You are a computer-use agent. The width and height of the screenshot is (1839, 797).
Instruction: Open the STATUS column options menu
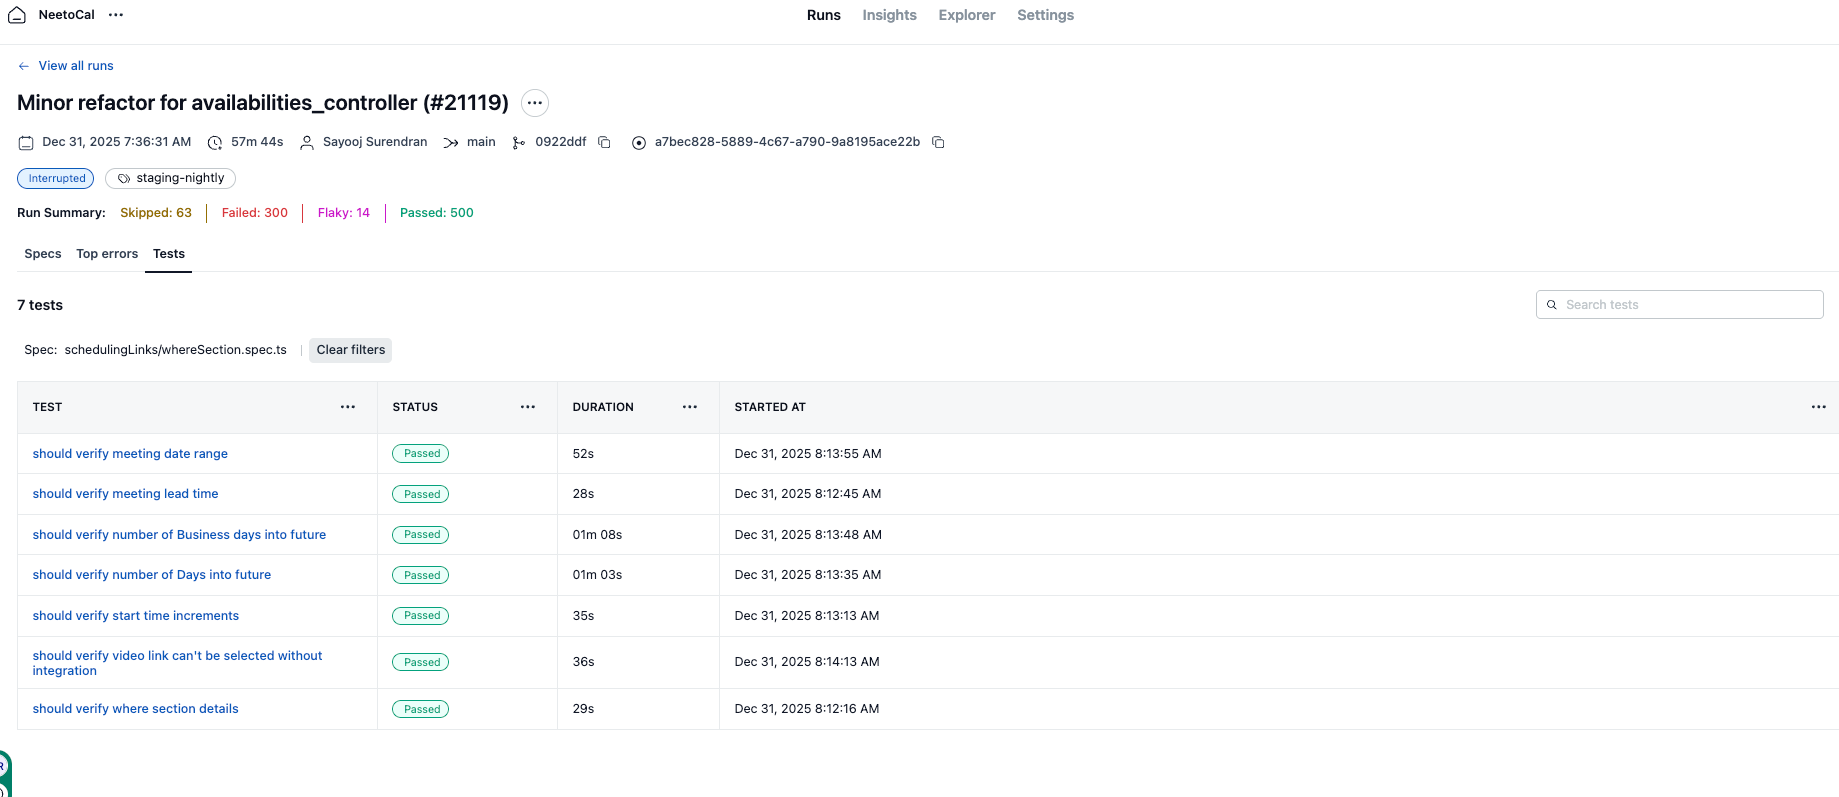pyautogui.click(x=528, y=407)
